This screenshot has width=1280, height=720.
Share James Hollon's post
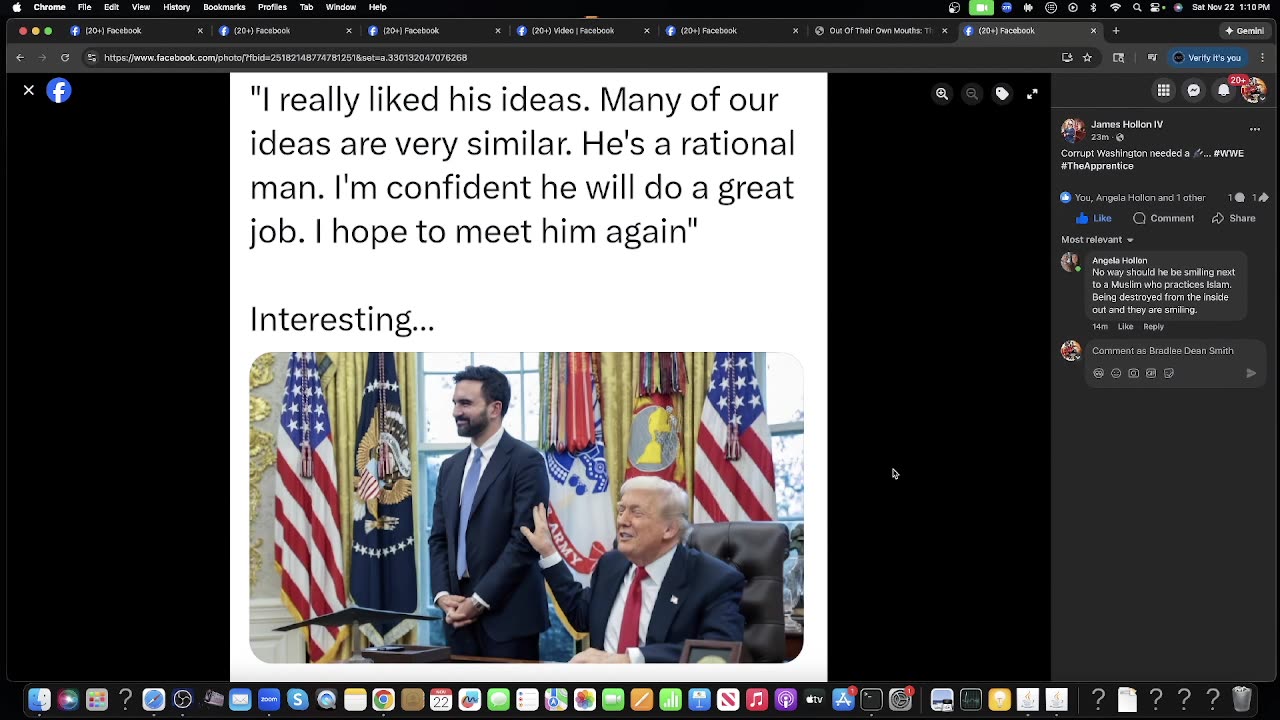pos(1234,218)
